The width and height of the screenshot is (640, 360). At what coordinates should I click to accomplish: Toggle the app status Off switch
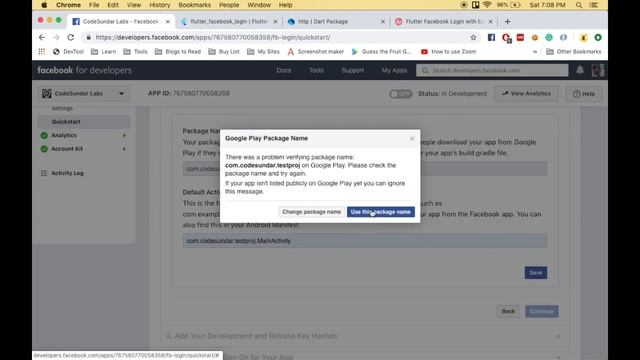400,94
